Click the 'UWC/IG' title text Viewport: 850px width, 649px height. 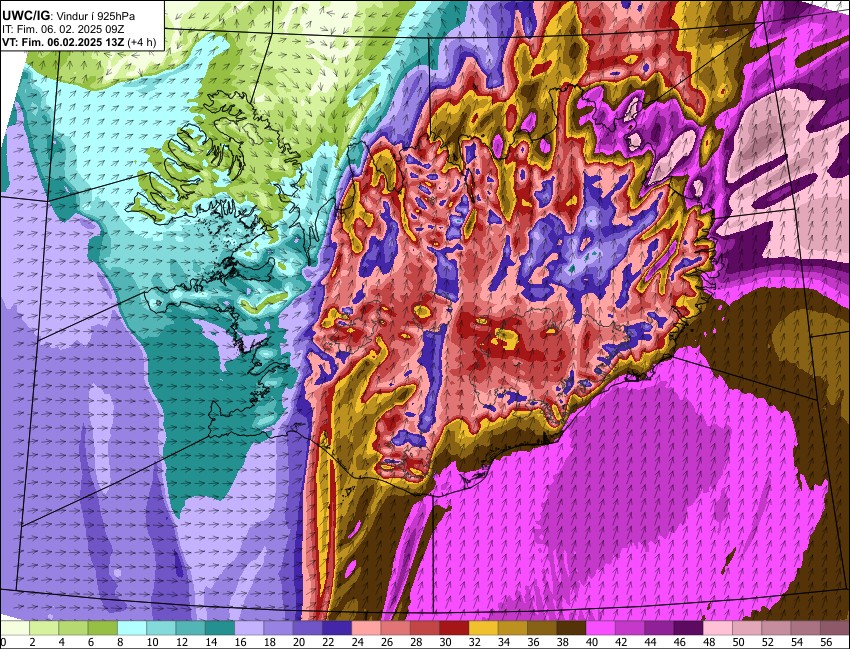tap(25, 16)
